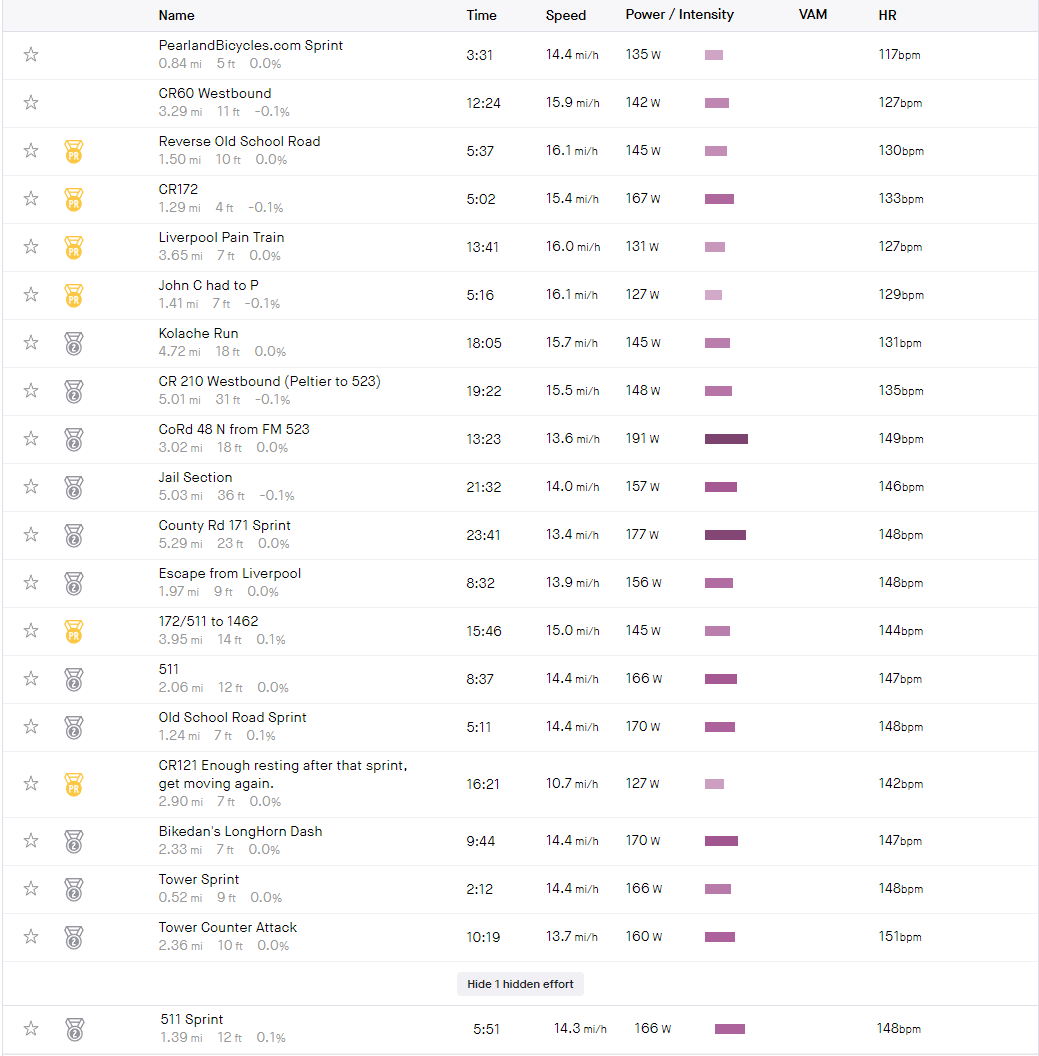1039x1056 pixels.
Task: Click PR badge for 172/511 to 1462
Action: point(73,631)
